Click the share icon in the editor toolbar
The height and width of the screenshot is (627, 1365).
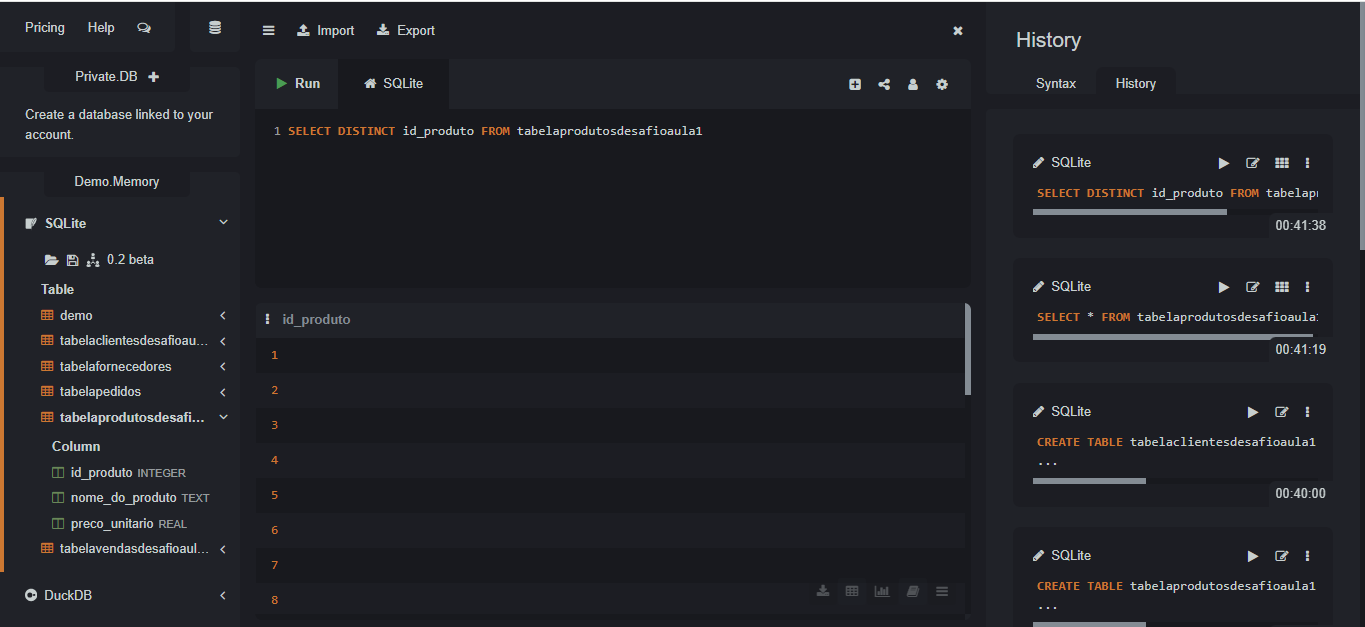click(x=884, y=85)
